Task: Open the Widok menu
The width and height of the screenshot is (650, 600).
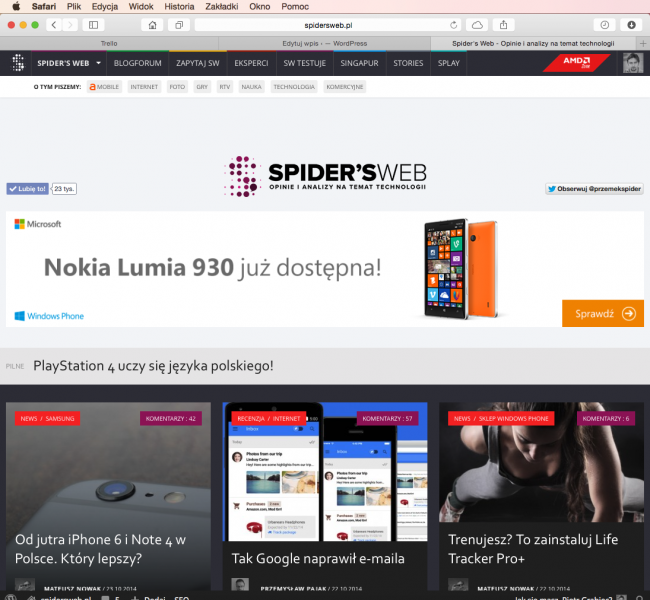Action: coord(141,7)
